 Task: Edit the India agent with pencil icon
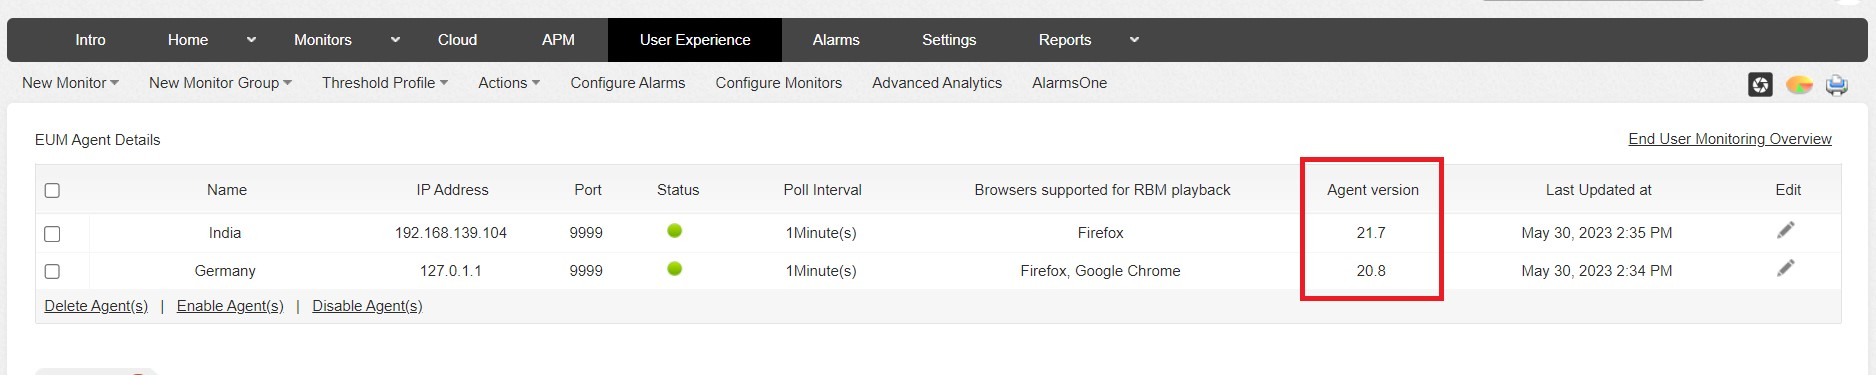(1786, 230)
